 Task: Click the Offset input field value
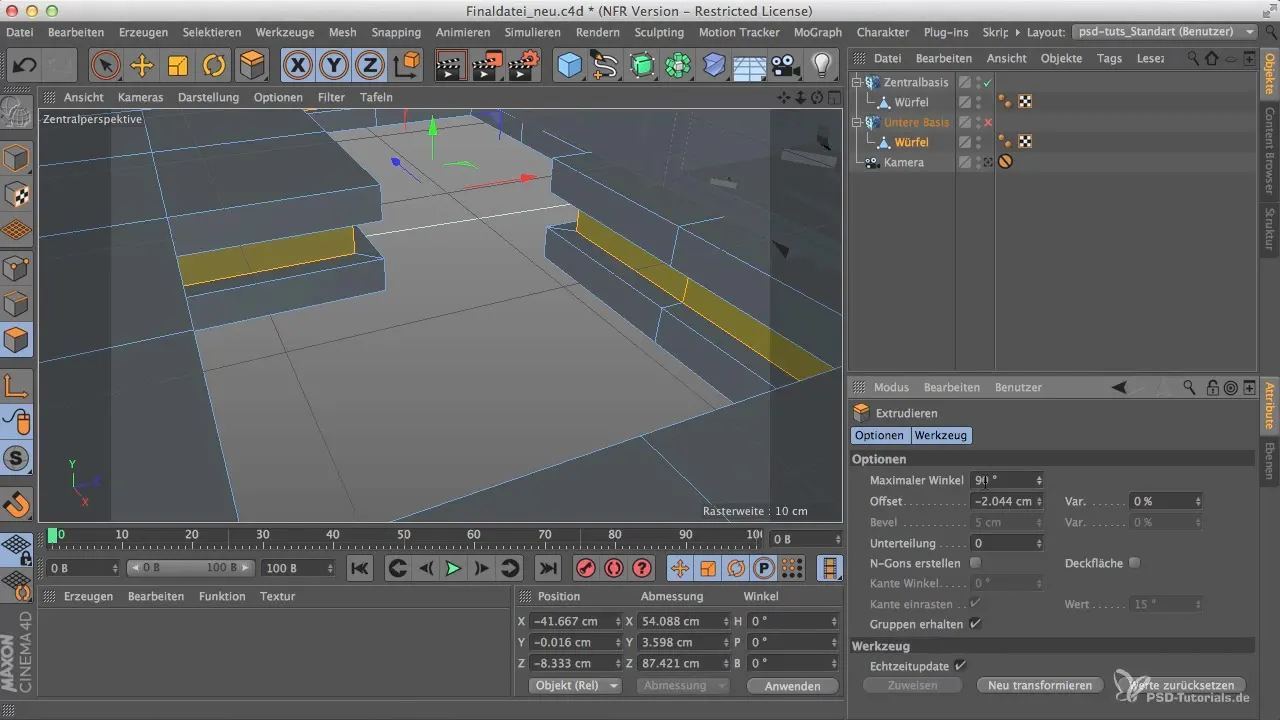(x=1002, y=501)
